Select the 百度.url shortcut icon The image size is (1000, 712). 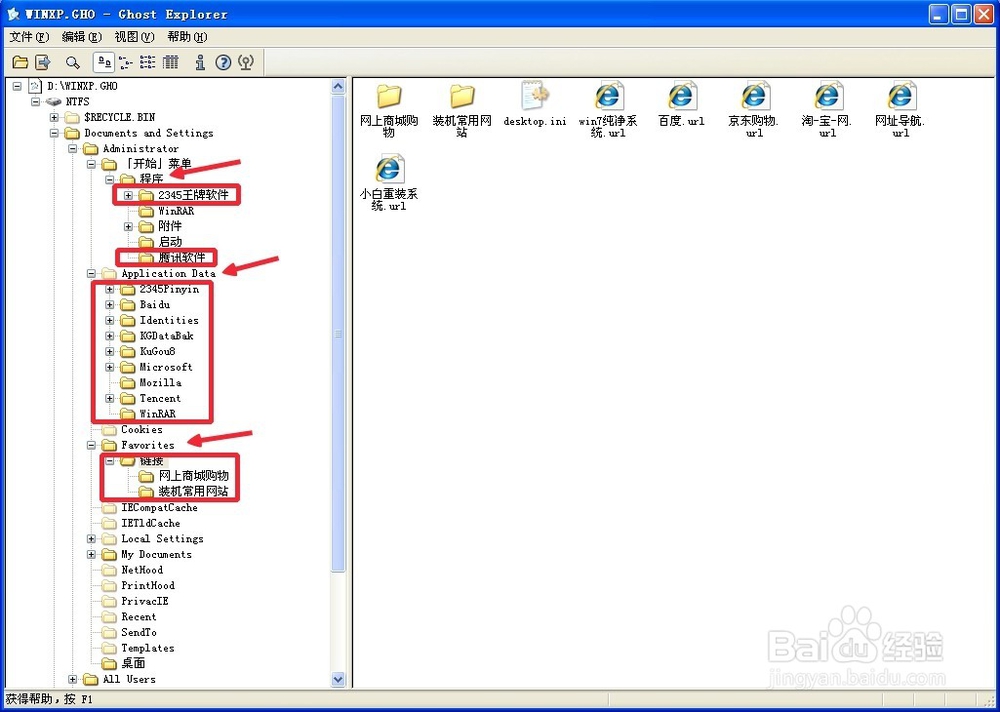(681, 96)
